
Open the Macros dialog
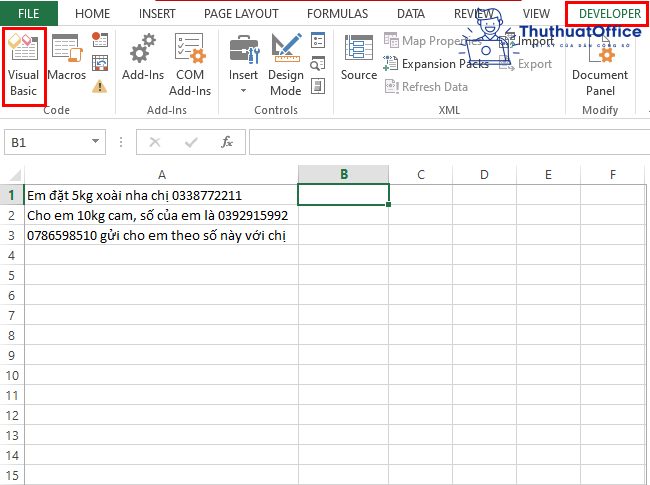(67, 58)
